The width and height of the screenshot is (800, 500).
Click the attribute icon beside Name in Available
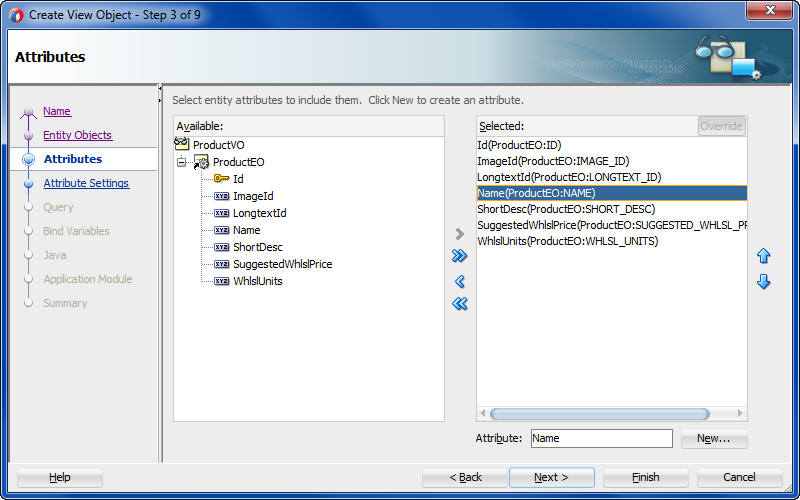coord(221,230)
